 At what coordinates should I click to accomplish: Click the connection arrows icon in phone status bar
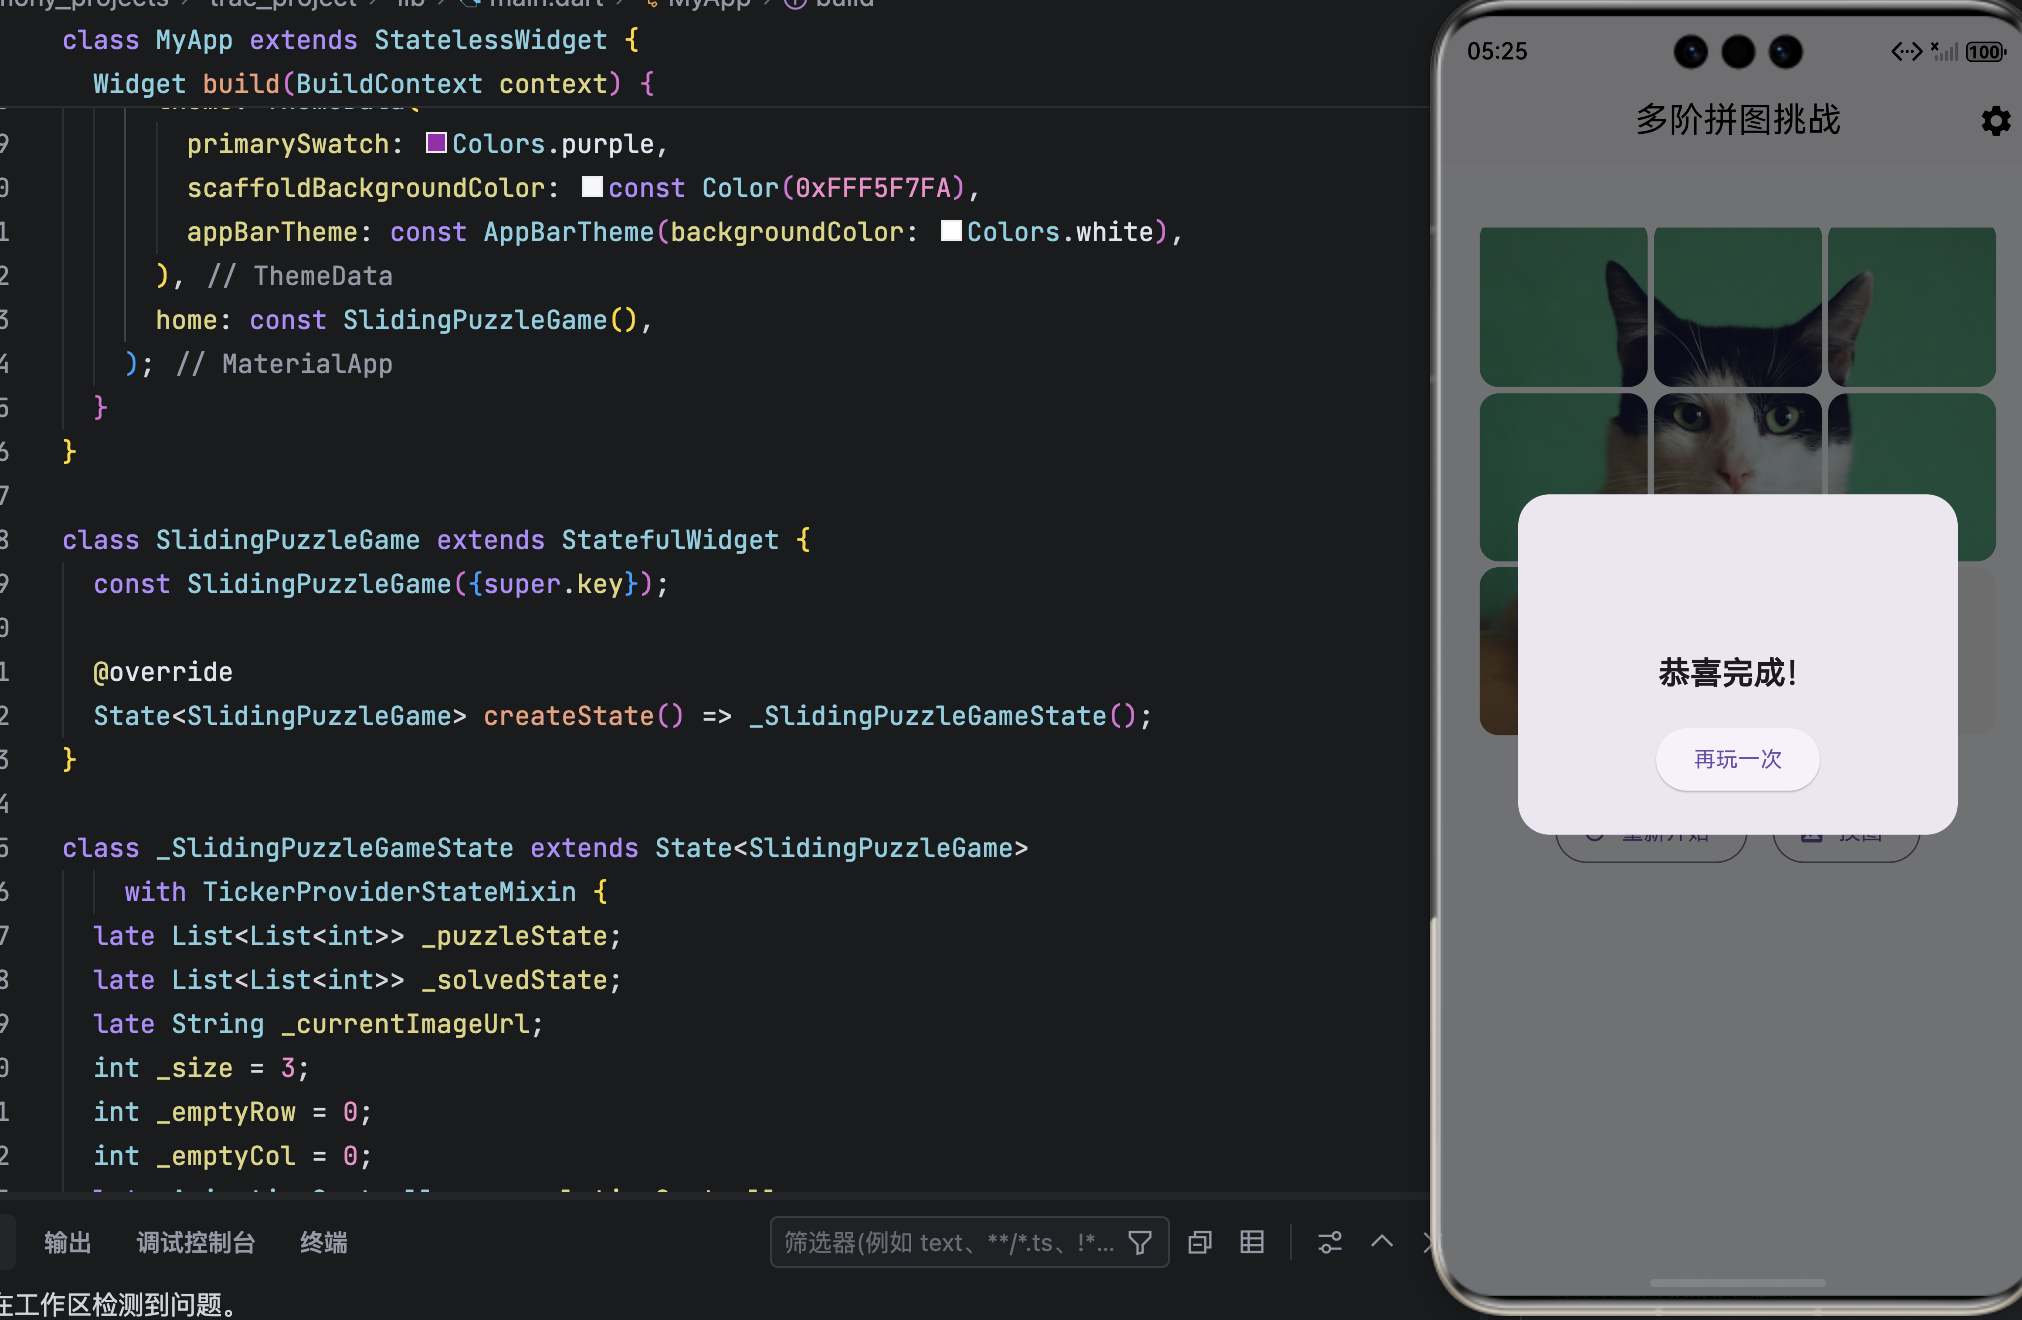1906,51
